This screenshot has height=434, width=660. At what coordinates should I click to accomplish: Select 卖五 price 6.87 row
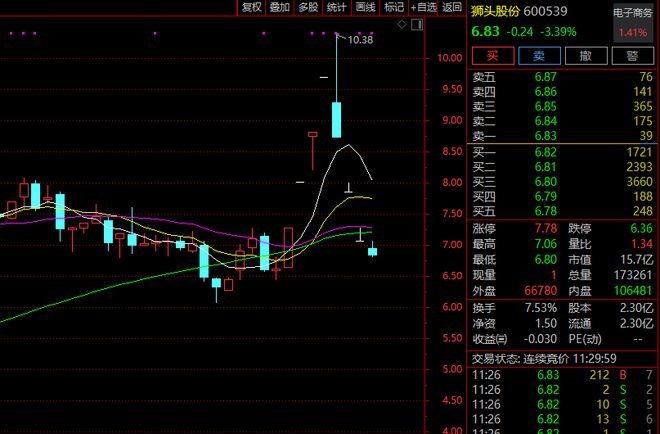click(562, 77)
